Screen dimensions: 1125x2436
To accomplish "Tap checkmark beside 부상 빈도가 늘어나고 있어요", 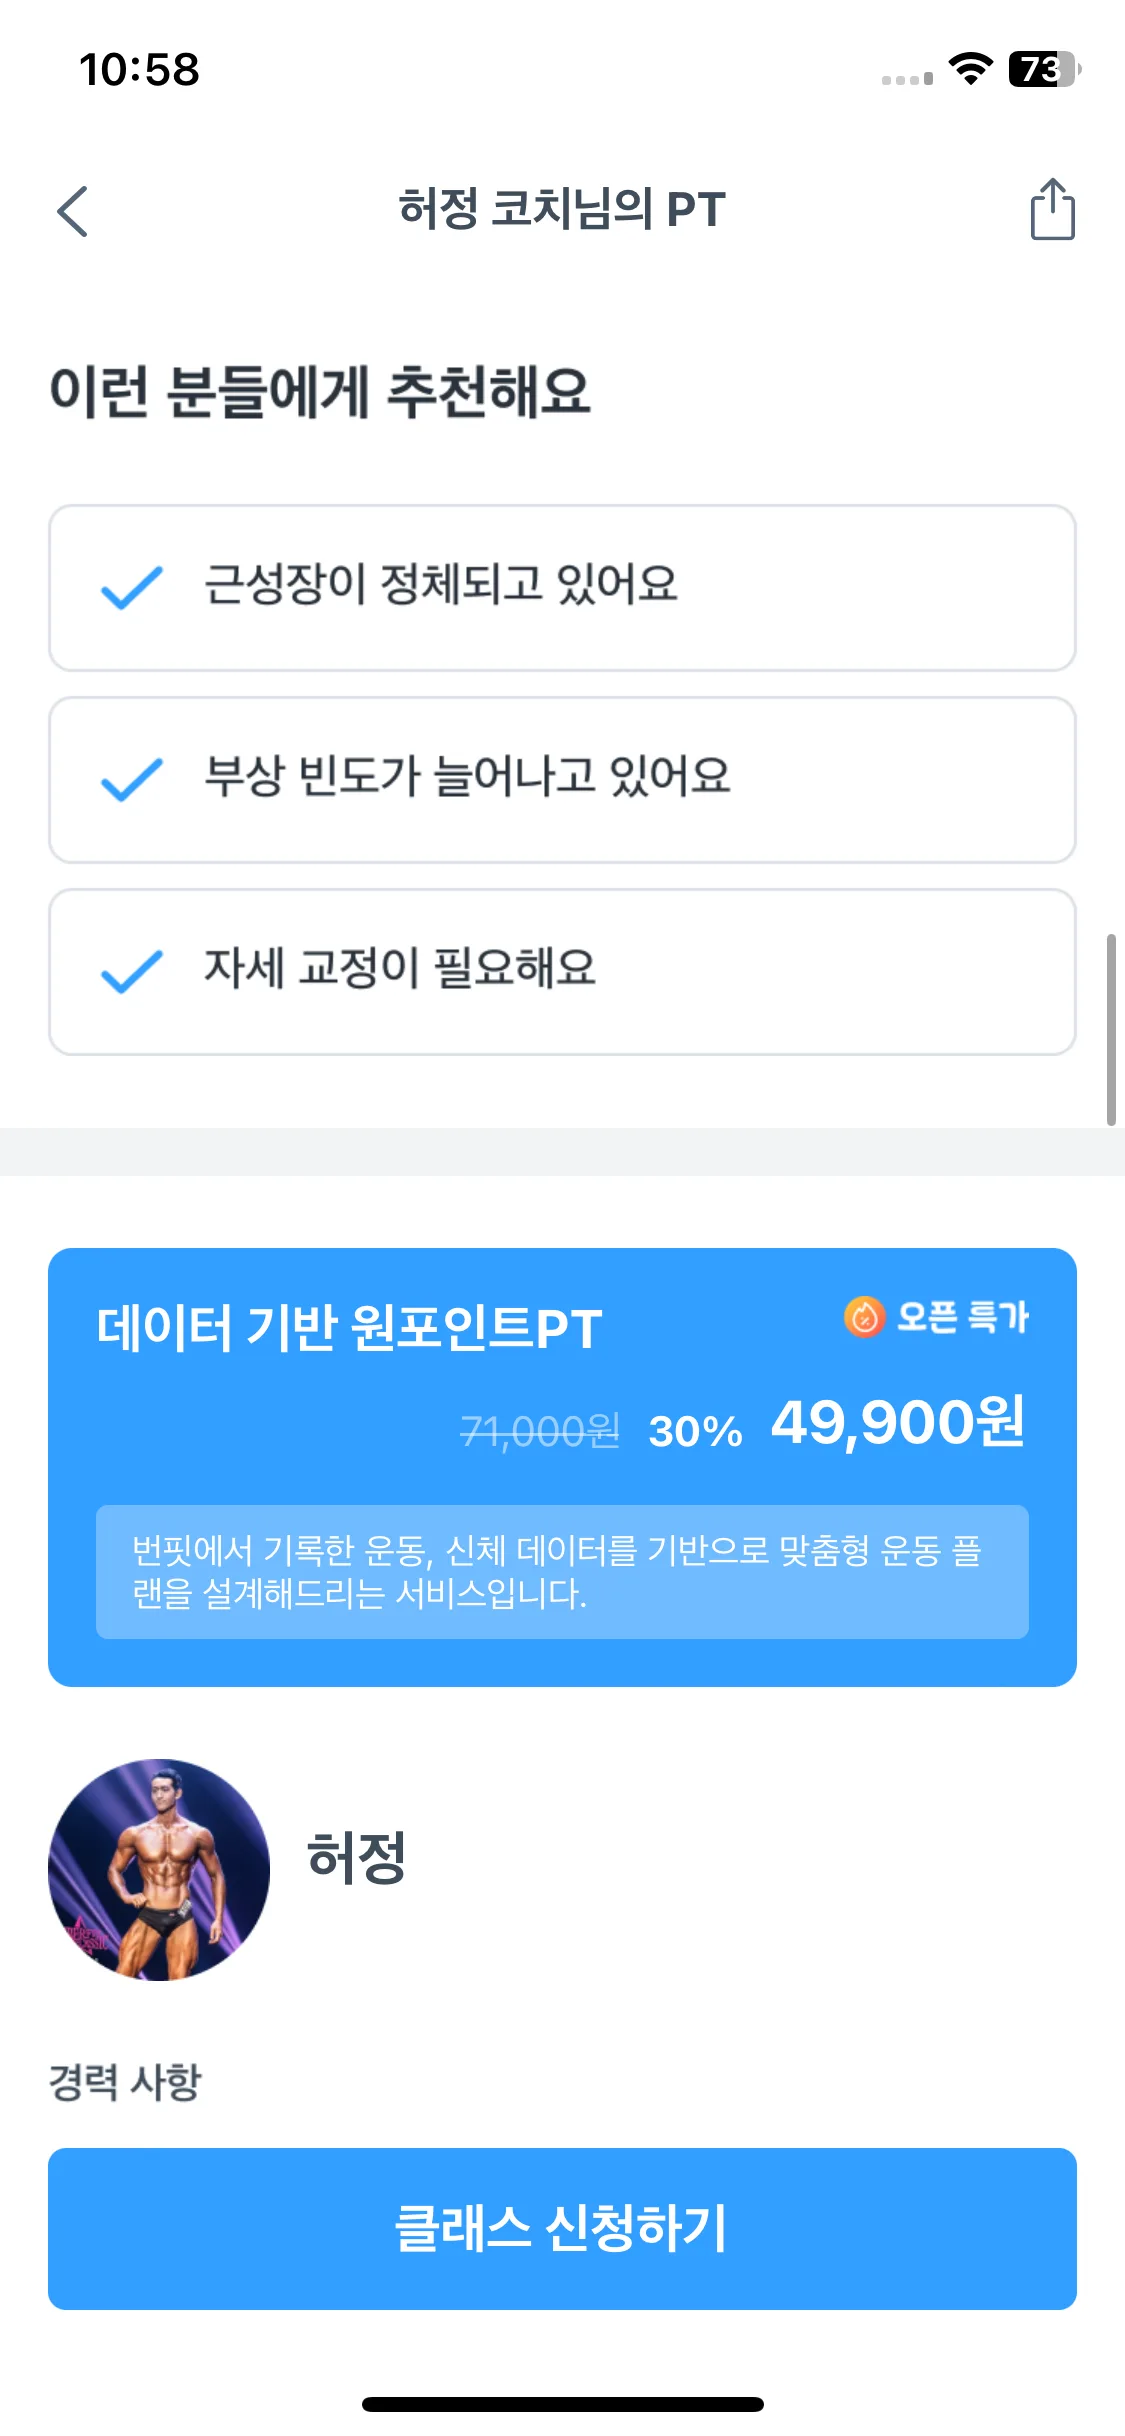I will (132, 779).
